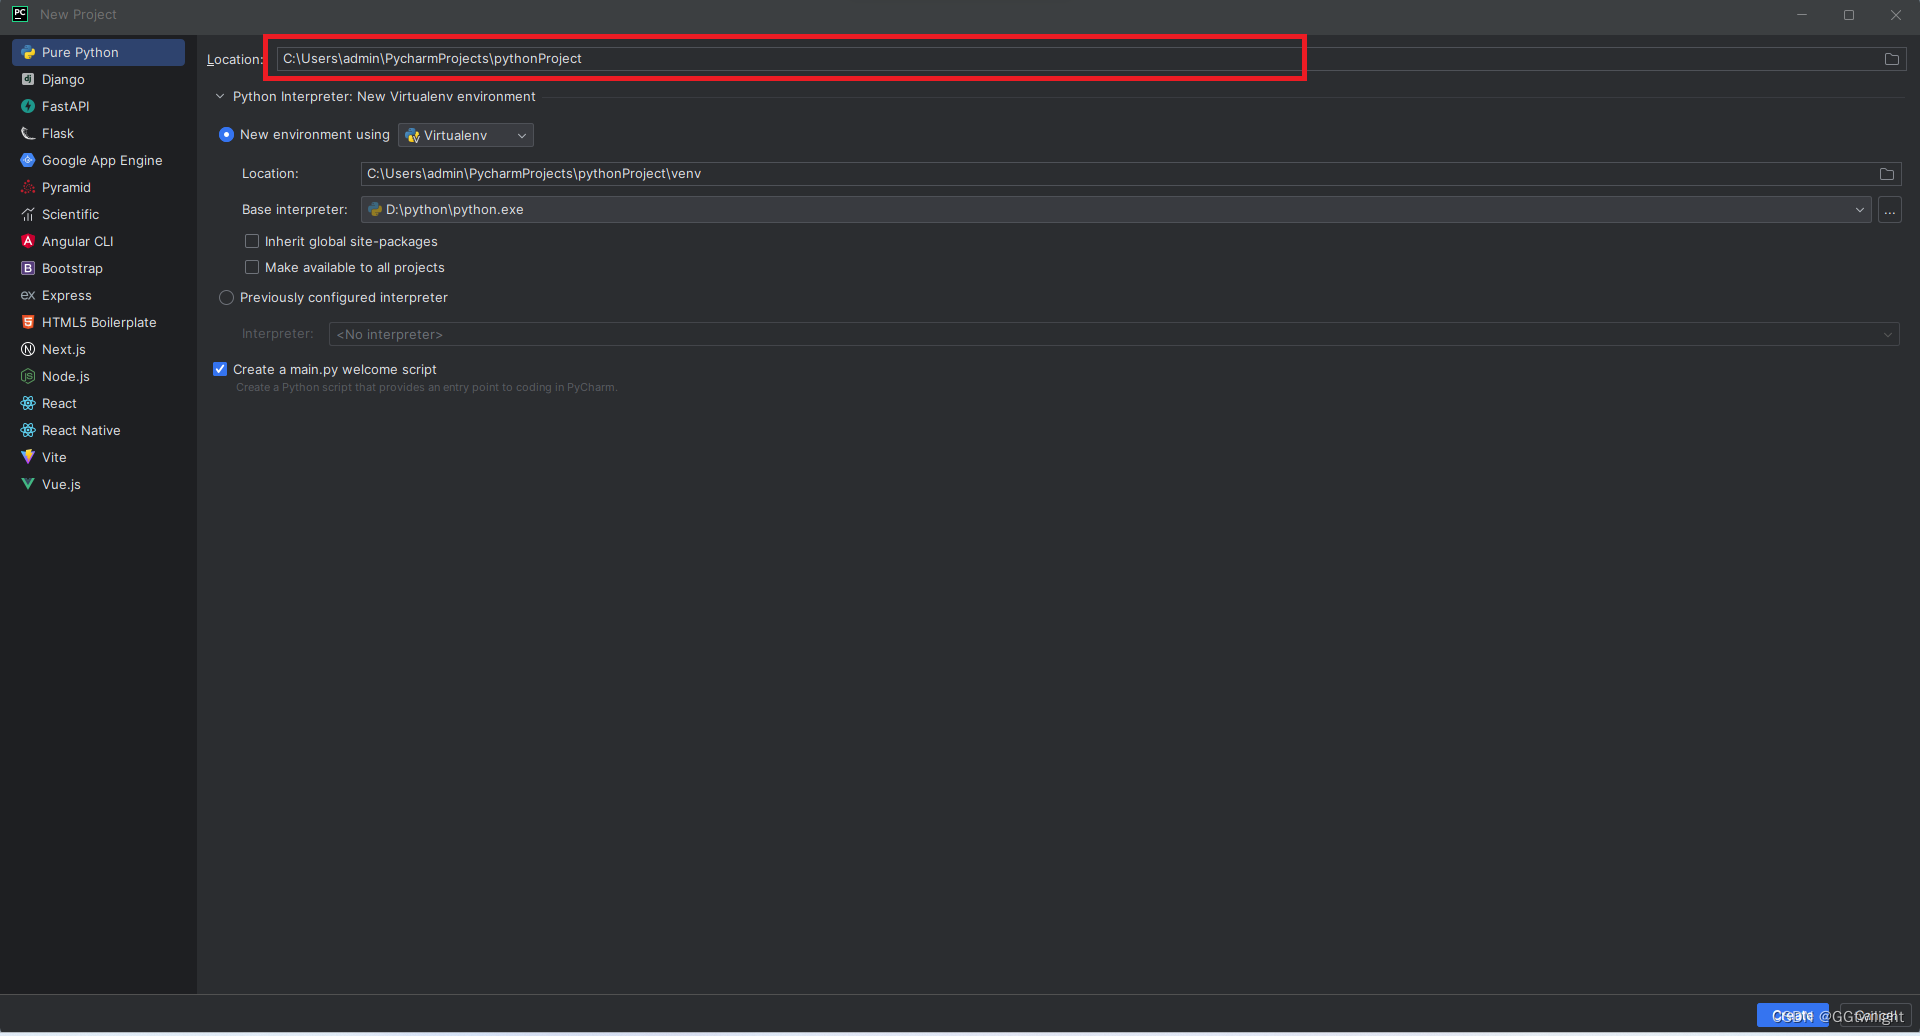Select Pyramid project type

click(98, 188)
